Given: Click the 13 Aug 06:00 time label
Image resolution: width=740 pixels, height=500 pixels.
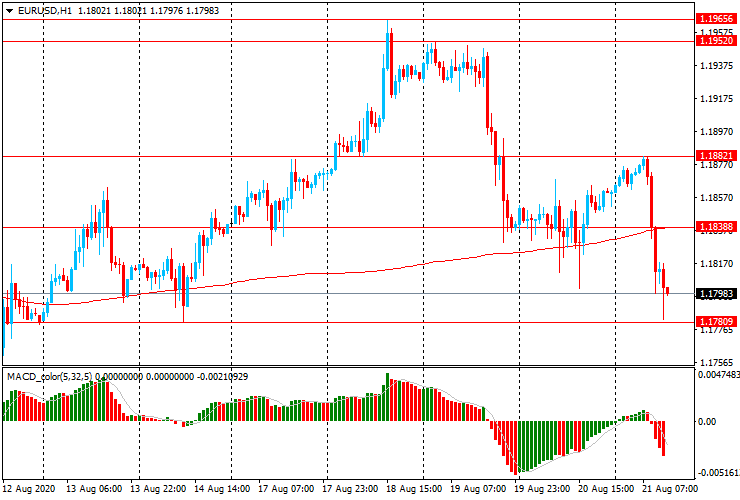Looking at the screenshot, I should pyautogui.click(x=94, y=489).
